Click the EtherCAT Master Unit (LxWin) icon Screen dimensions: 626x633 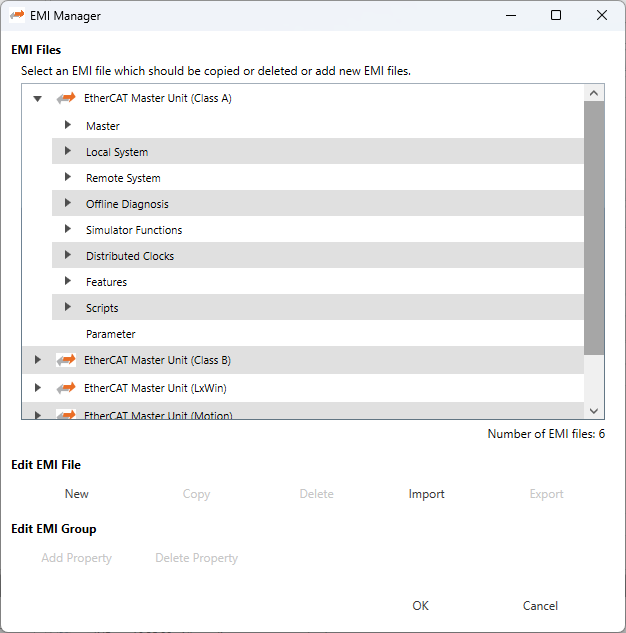[66, 387]
